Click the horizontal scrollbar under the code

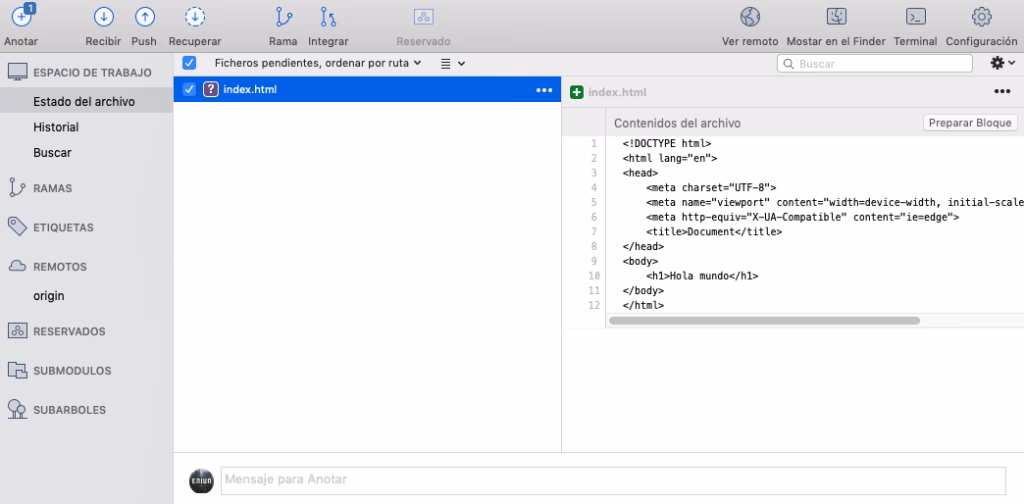point(764,321)
